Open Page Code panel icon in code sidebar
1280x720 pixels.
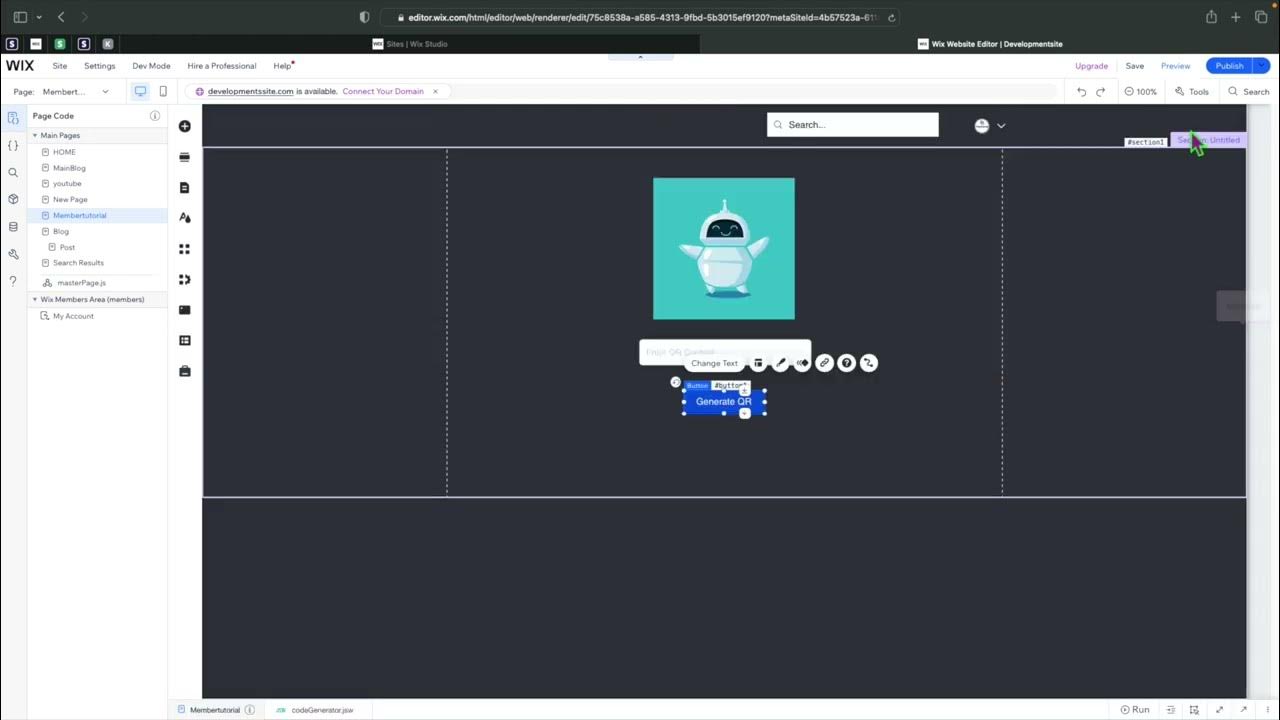(13, 118)
